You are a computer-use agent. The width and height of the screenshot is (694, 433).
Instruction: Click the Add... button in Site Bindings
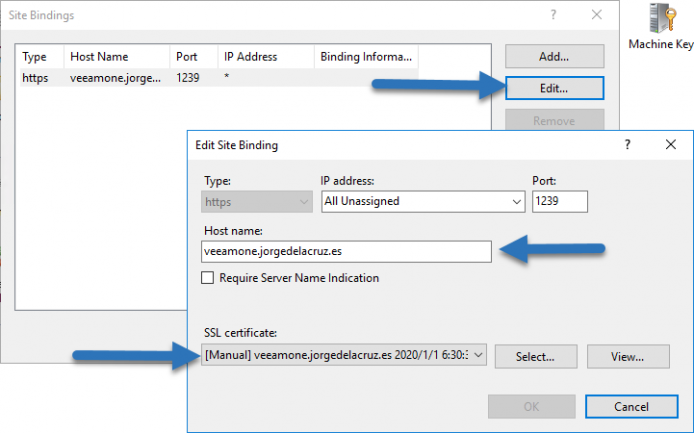(554, 56)
